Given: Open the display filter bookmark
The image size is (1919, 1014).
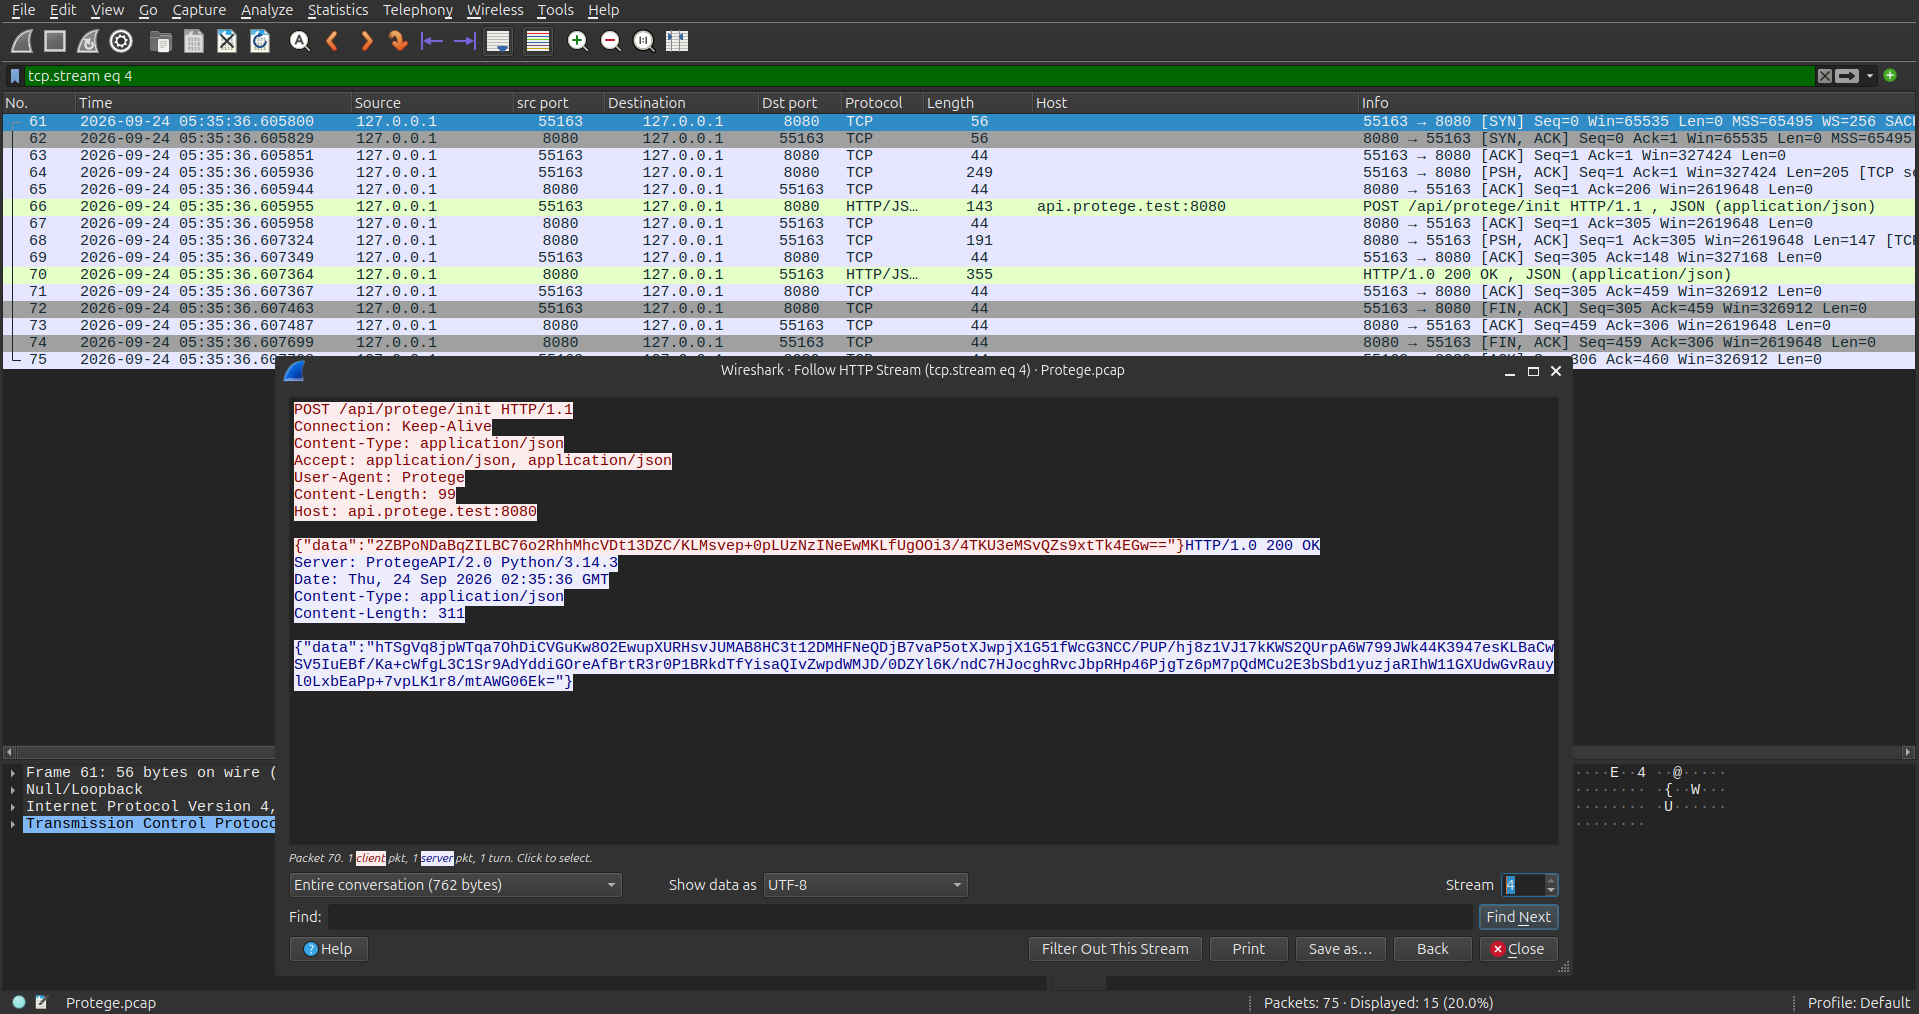Looking at the screenshot, I should tap(15, 76).
